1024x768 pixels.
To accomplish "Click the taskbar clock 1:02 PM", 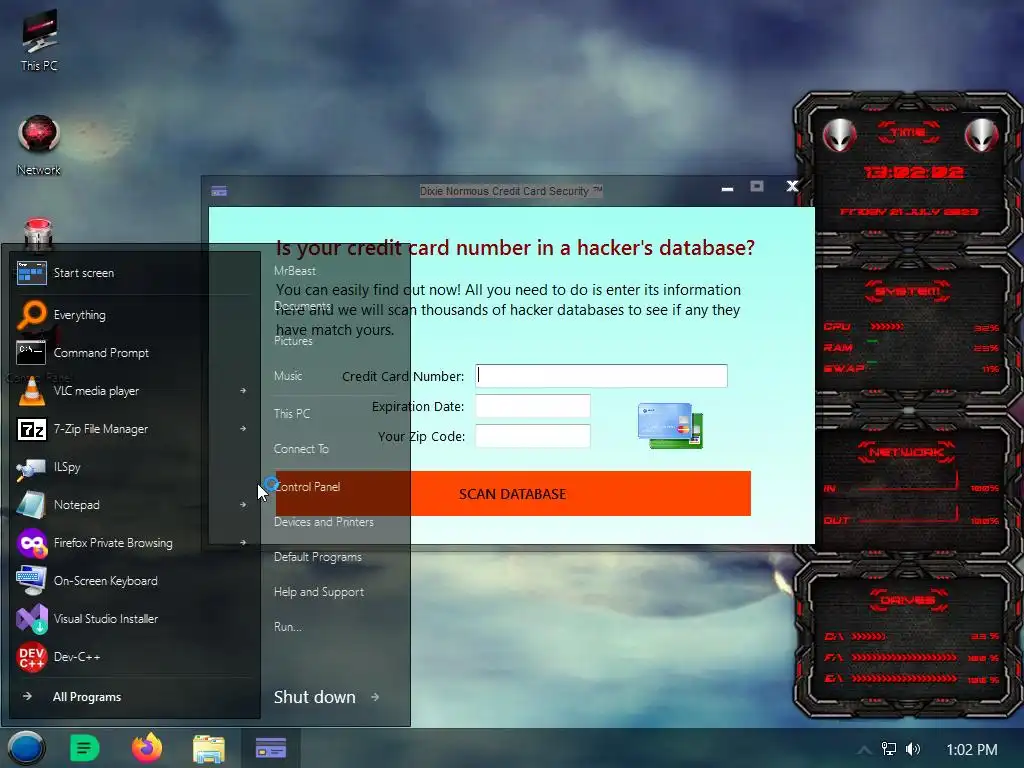I will (x=972, y=750).
